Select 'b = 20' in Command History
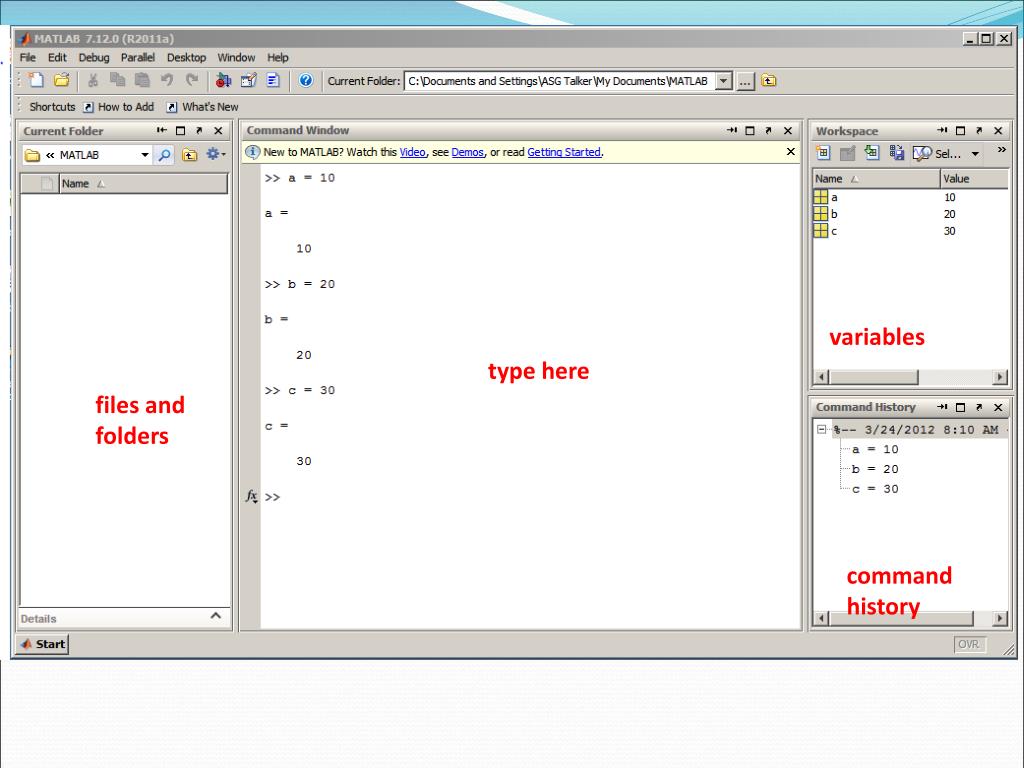 point(875,469)
